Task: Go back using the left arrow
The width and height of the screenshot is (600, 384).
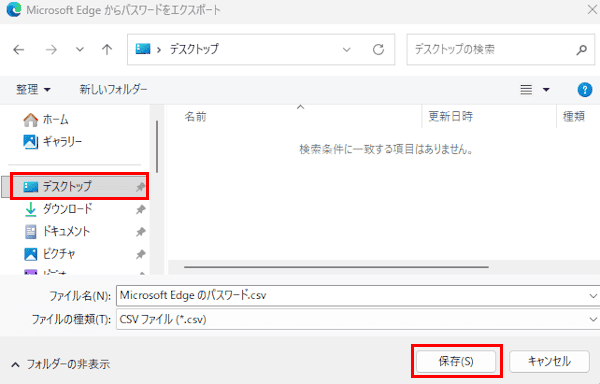Action: (x=19, y=49)
